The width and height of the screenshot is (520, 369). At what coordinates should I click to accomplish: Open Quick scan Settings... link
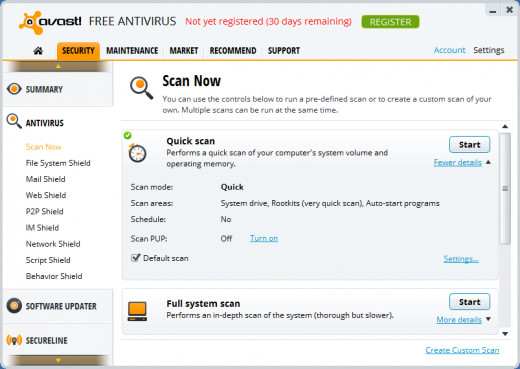click(461, 259)
